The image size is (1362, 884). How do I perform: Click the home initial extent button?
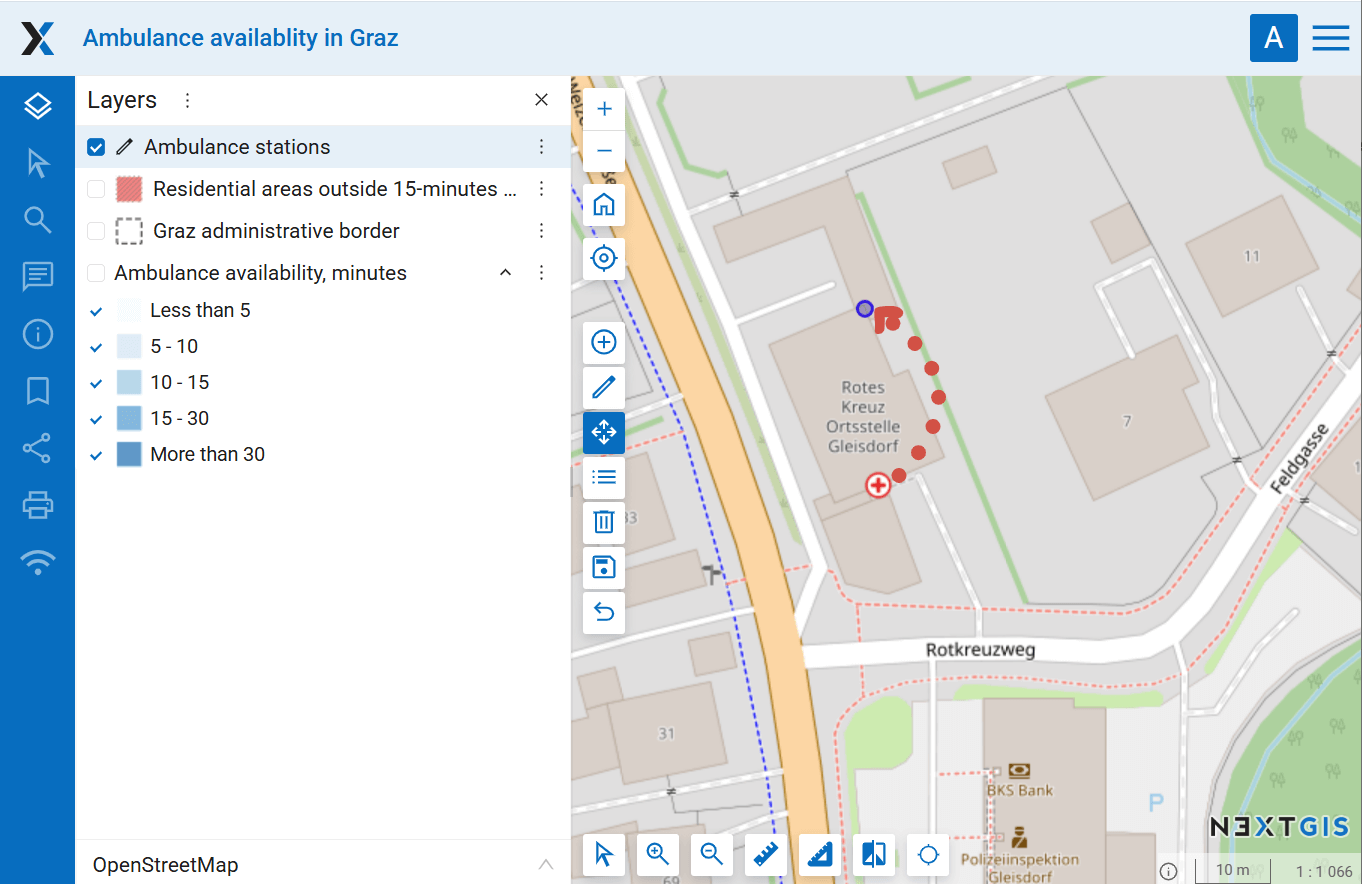(x=604, y=205)
